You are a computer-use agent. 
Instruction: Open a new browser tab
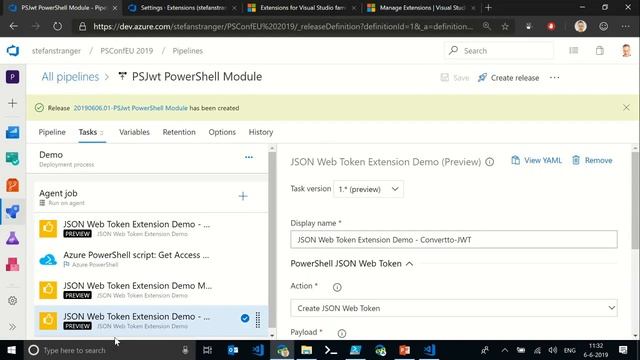[488, 8]
